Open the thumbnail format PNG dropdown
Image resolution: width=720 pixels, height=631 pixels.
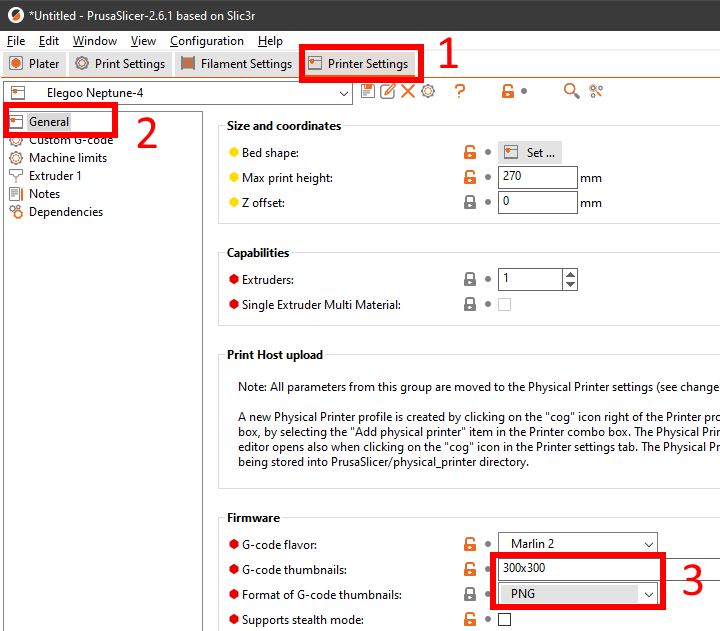578,594
